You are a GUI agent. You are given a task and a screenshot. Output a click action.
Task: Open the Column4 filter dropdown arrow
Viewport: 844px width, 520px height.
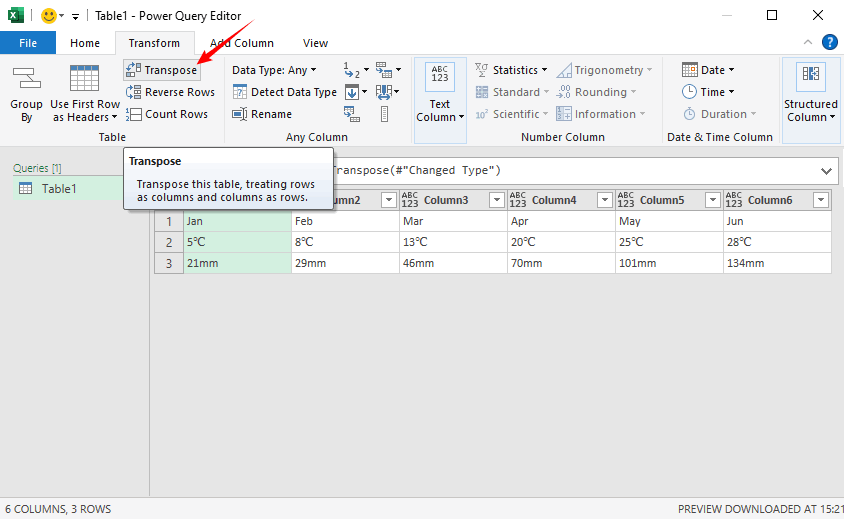tap(605, 200)
